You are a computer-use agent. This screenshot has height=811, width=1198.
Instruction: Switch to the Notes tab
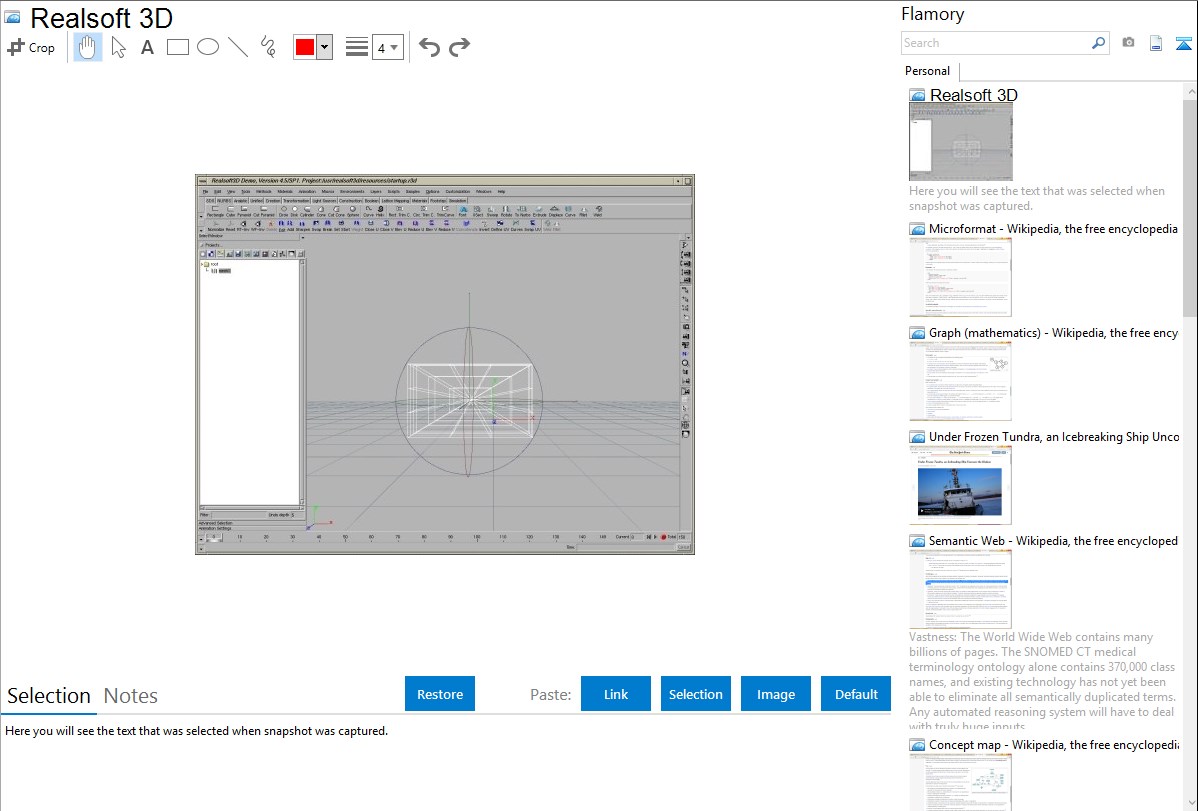(x=131, y=696)
